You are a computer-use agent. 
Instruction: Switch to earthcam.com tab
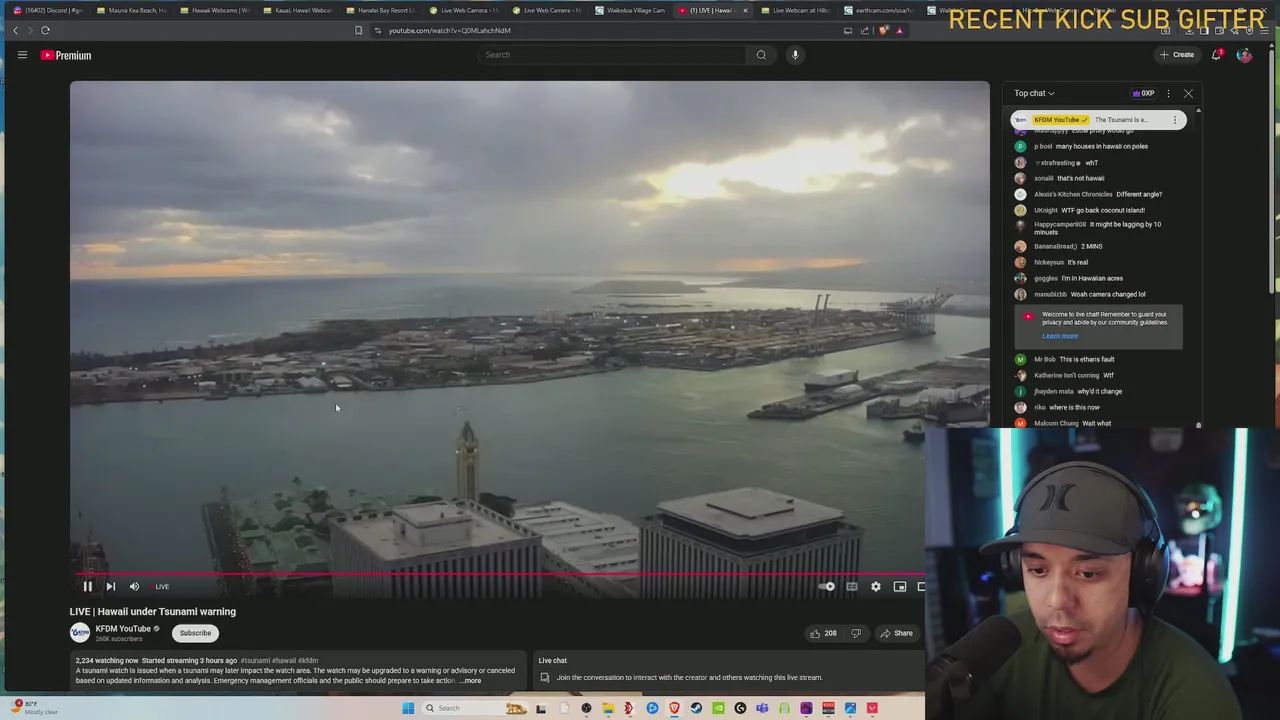pyautogui.click(x=878, y=10)
